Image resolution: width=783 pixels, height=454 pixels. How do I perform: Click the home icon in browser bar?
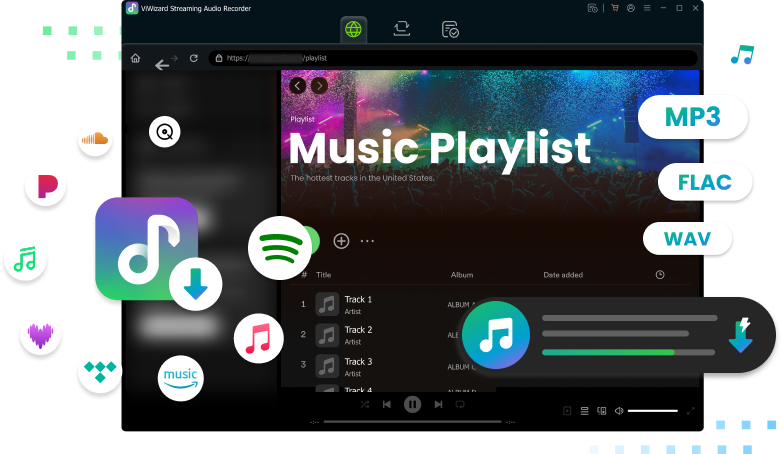(x=136, y=58)
